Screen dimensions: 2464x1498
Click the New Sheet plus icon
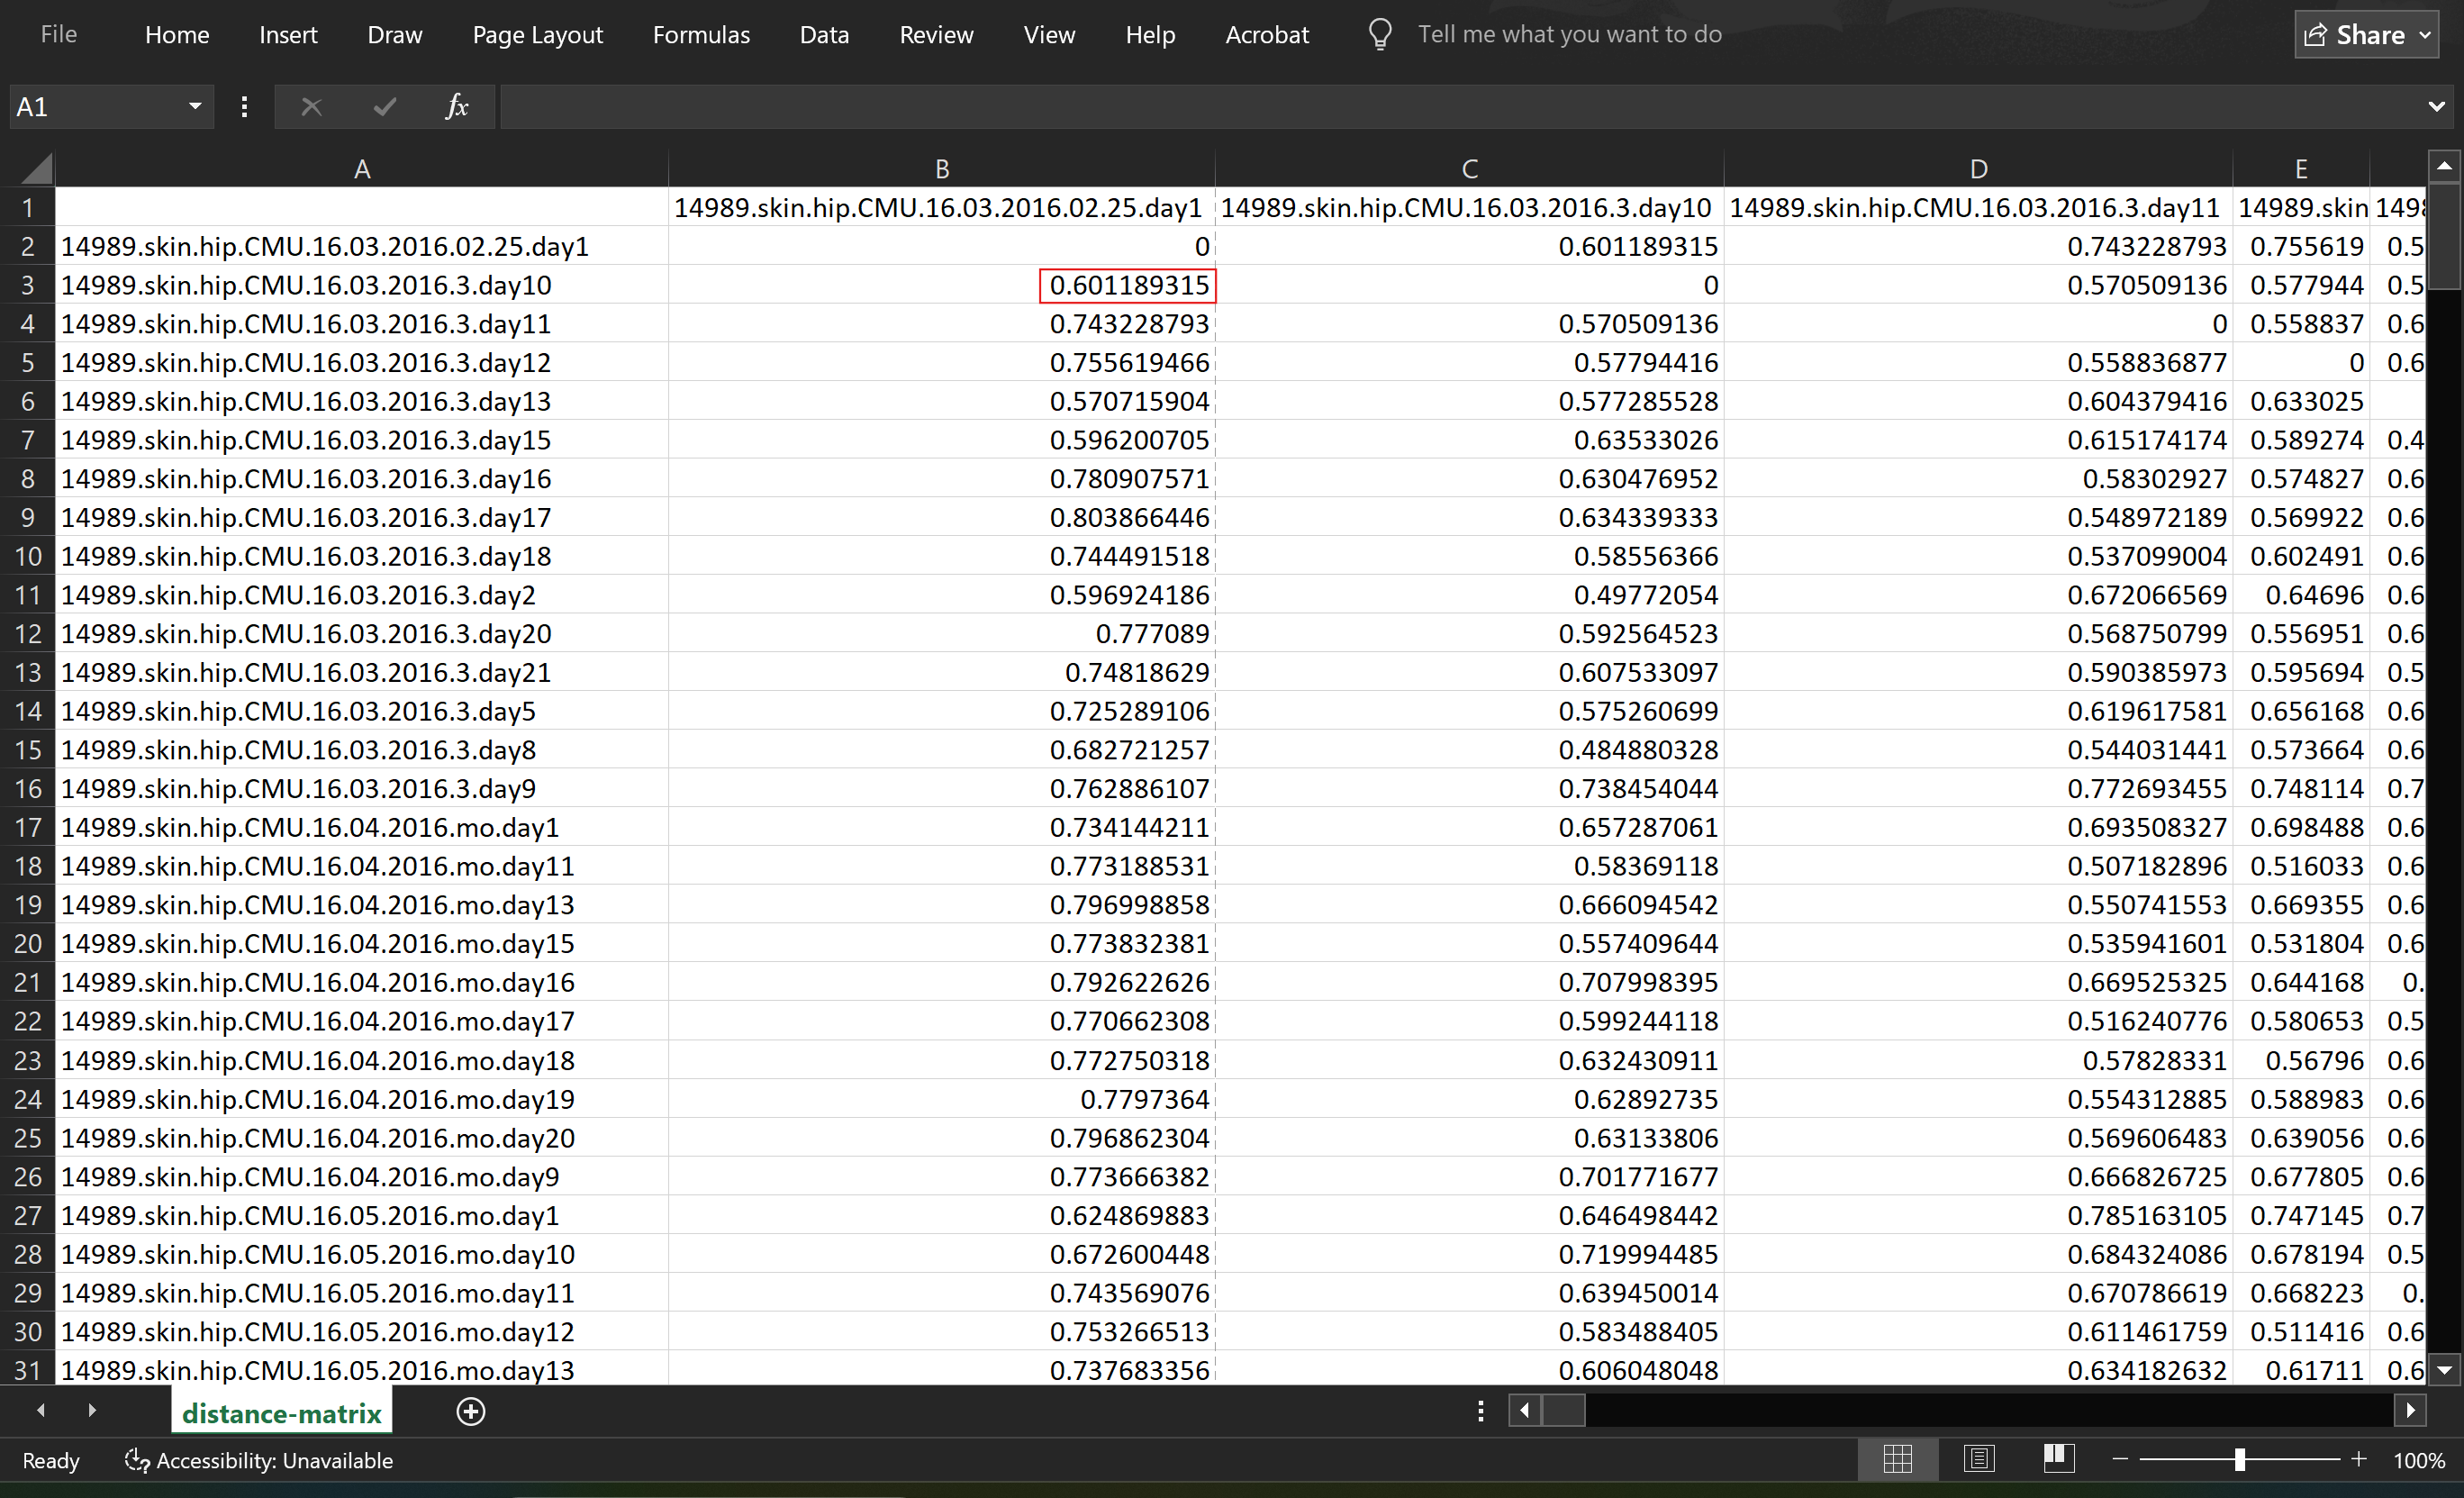(x=471, y=1411)
